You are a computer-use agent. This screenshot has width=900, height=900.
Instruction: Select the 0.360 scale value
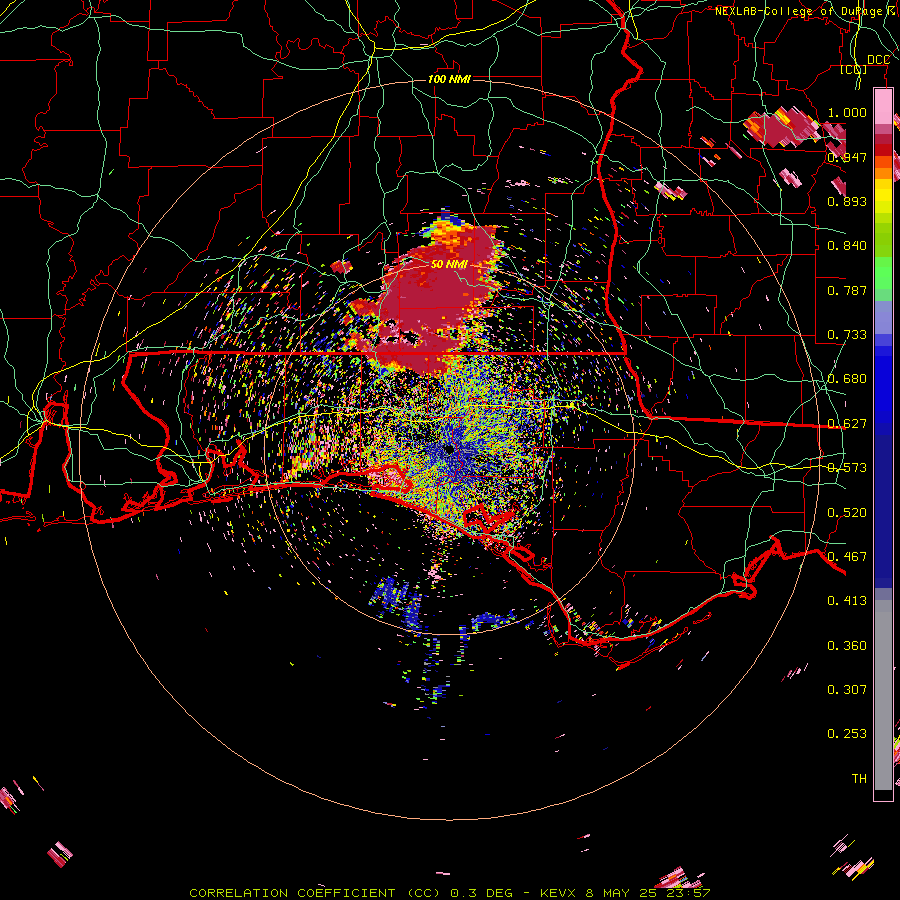click(x=847, y=646)
